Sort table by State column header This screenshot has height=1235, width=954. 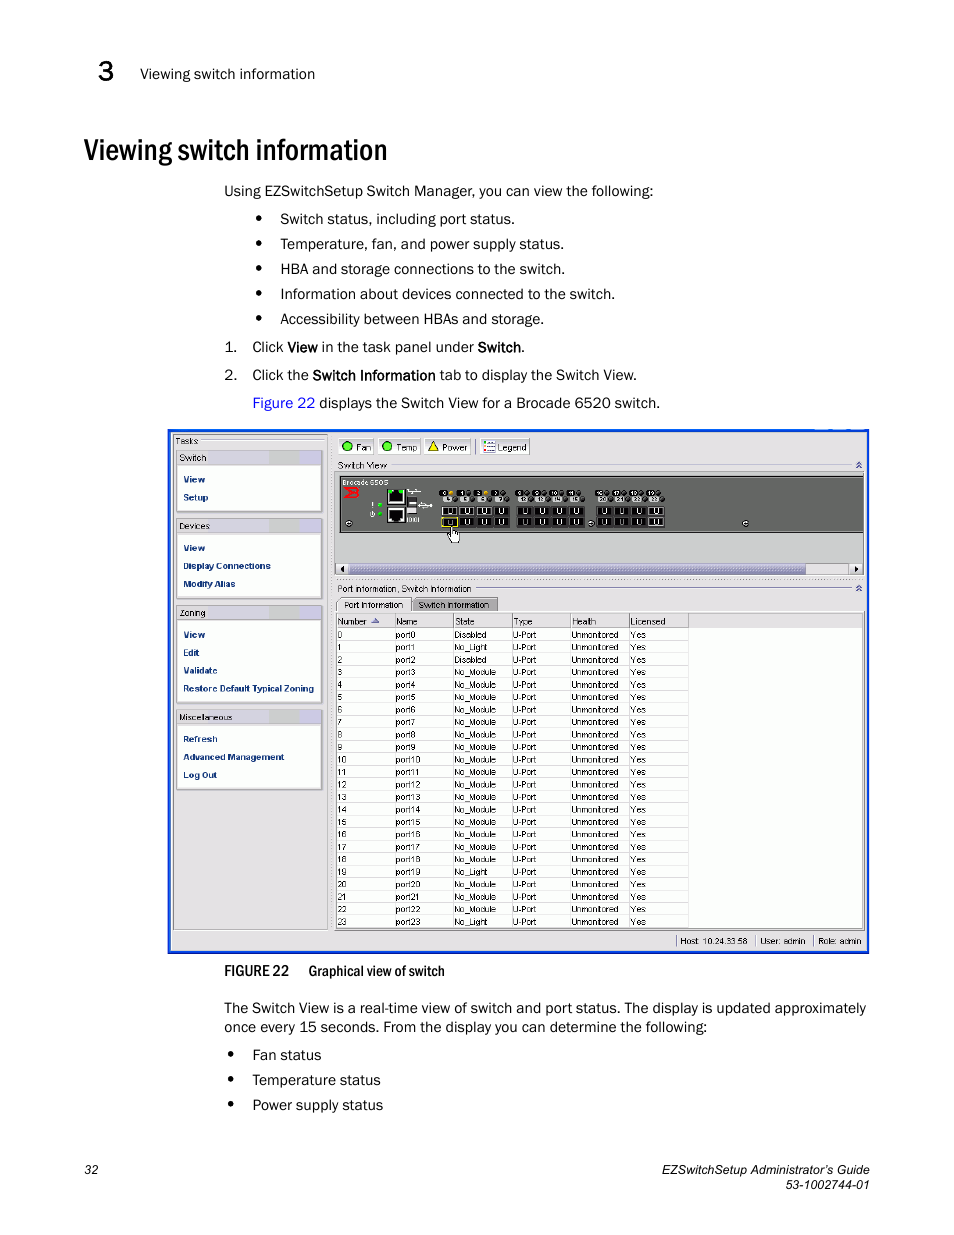pyautogui.click(x=482, y=621)
